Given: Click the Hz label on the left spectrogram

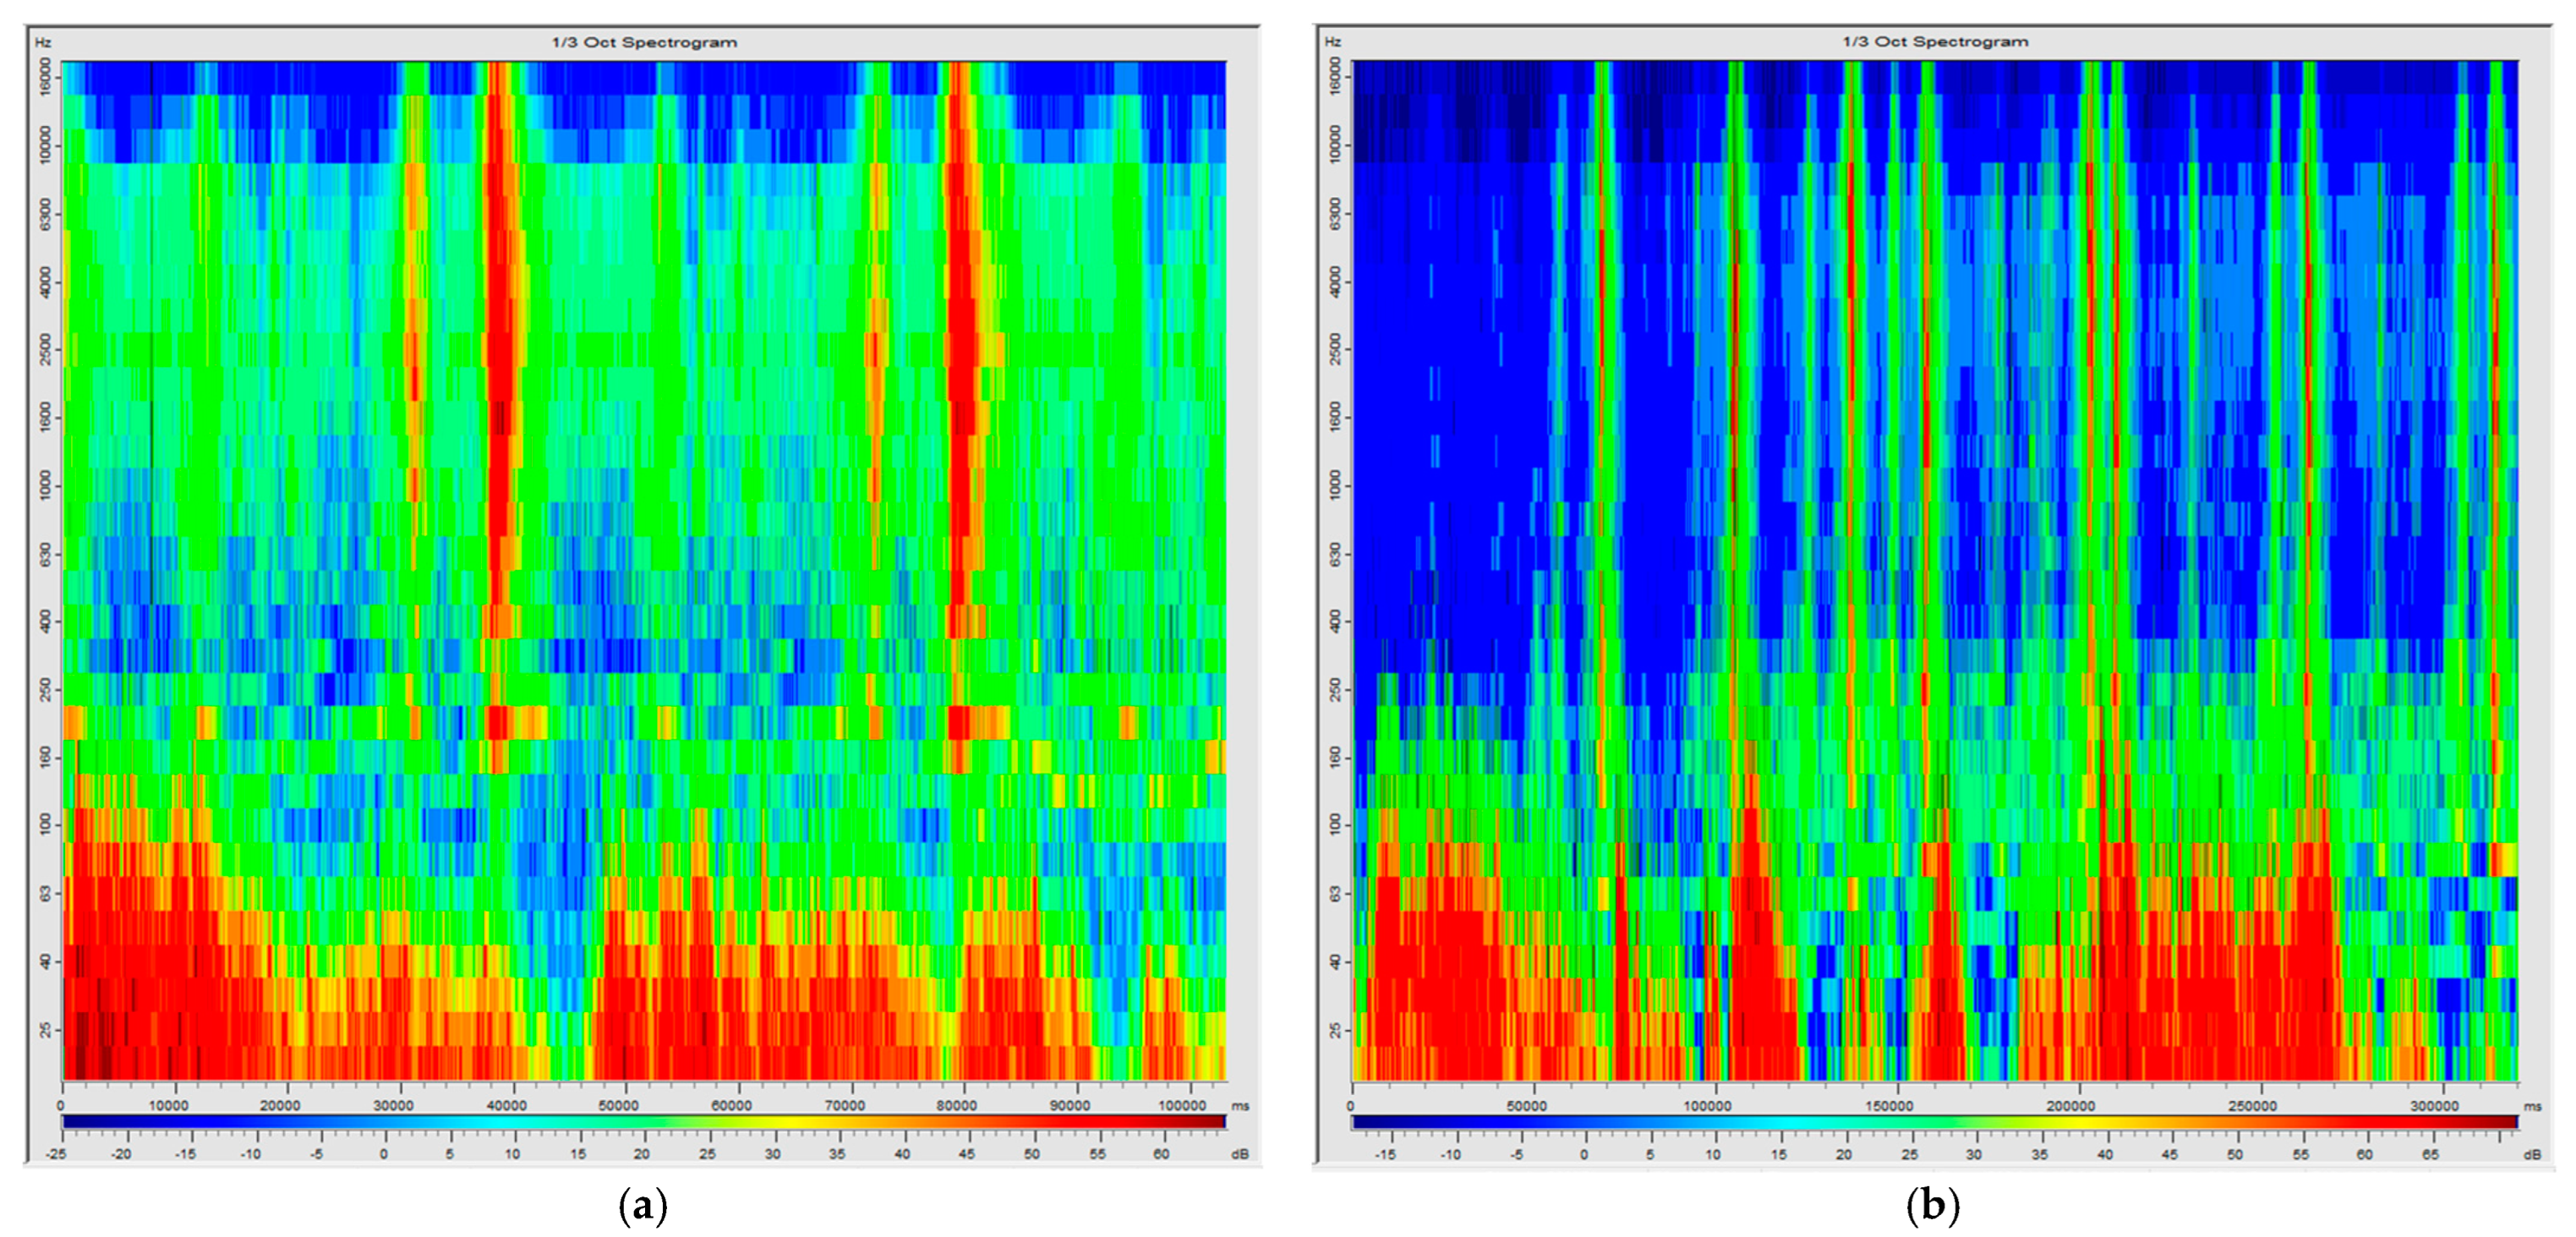Looking at the screenshot, I should 42,42.
